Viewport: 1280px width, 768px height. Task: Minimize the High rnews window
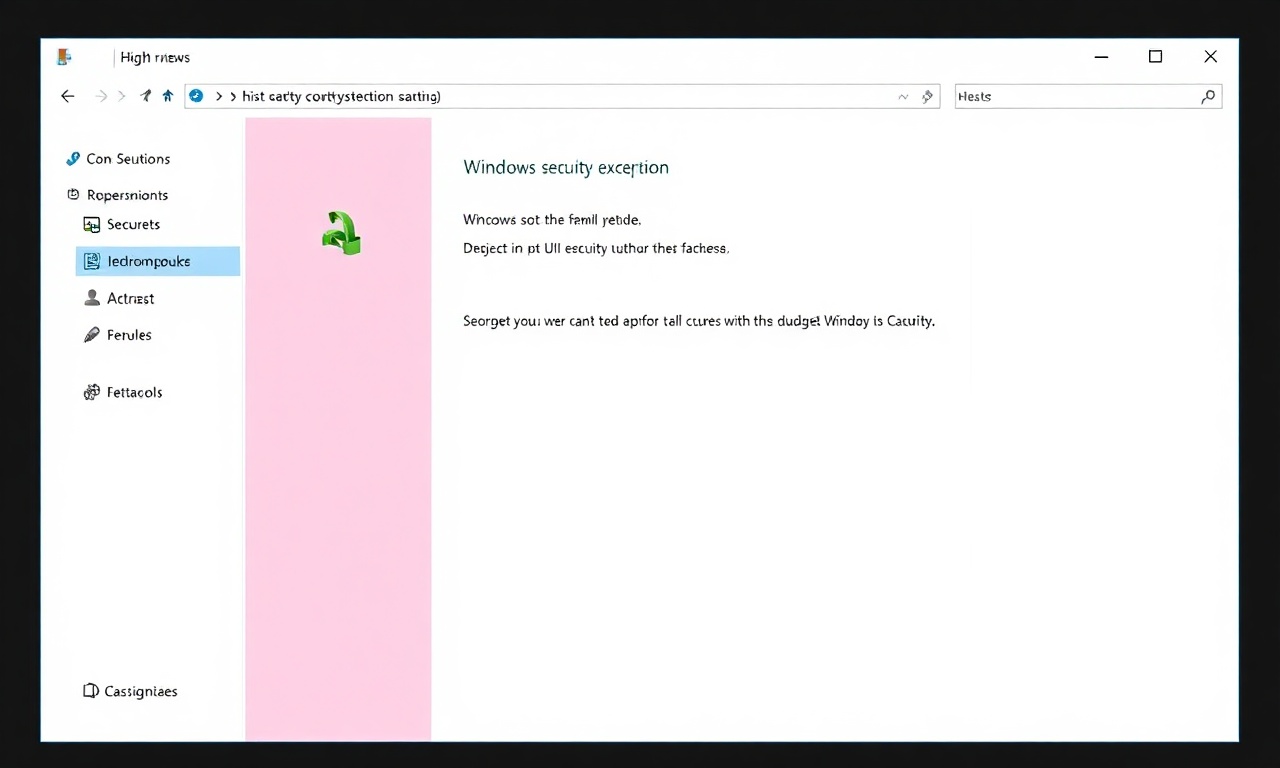pos(1102,57)
